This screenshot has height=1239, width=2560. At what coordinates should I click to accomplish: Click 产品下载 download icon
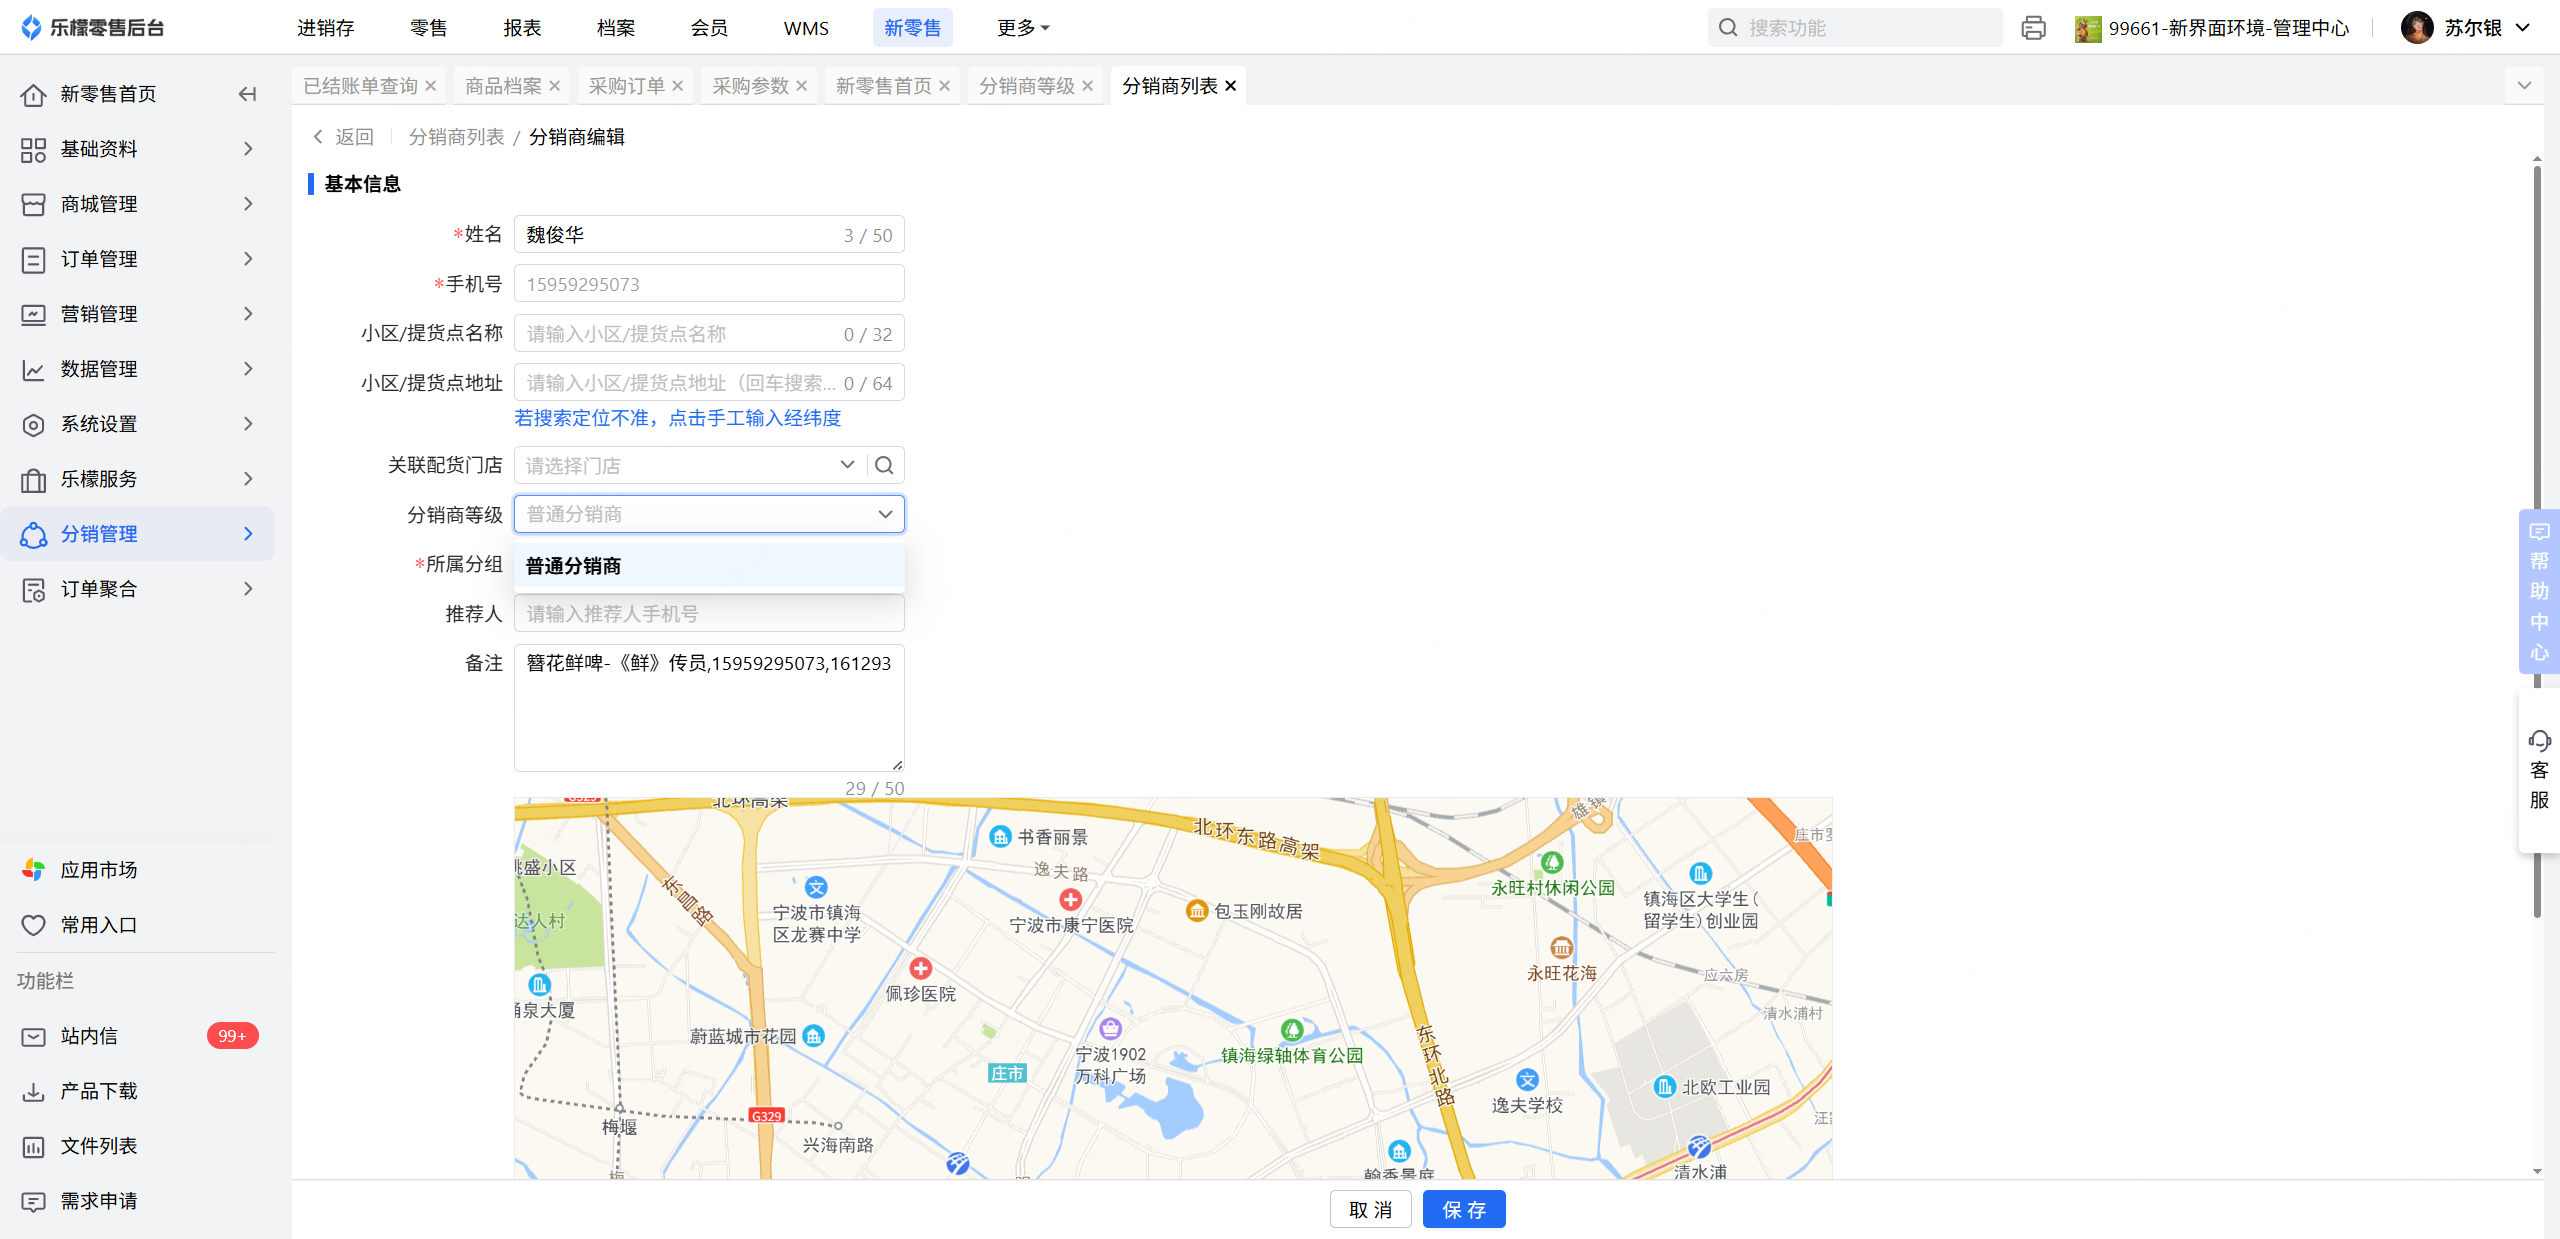tap(33, 1091)
